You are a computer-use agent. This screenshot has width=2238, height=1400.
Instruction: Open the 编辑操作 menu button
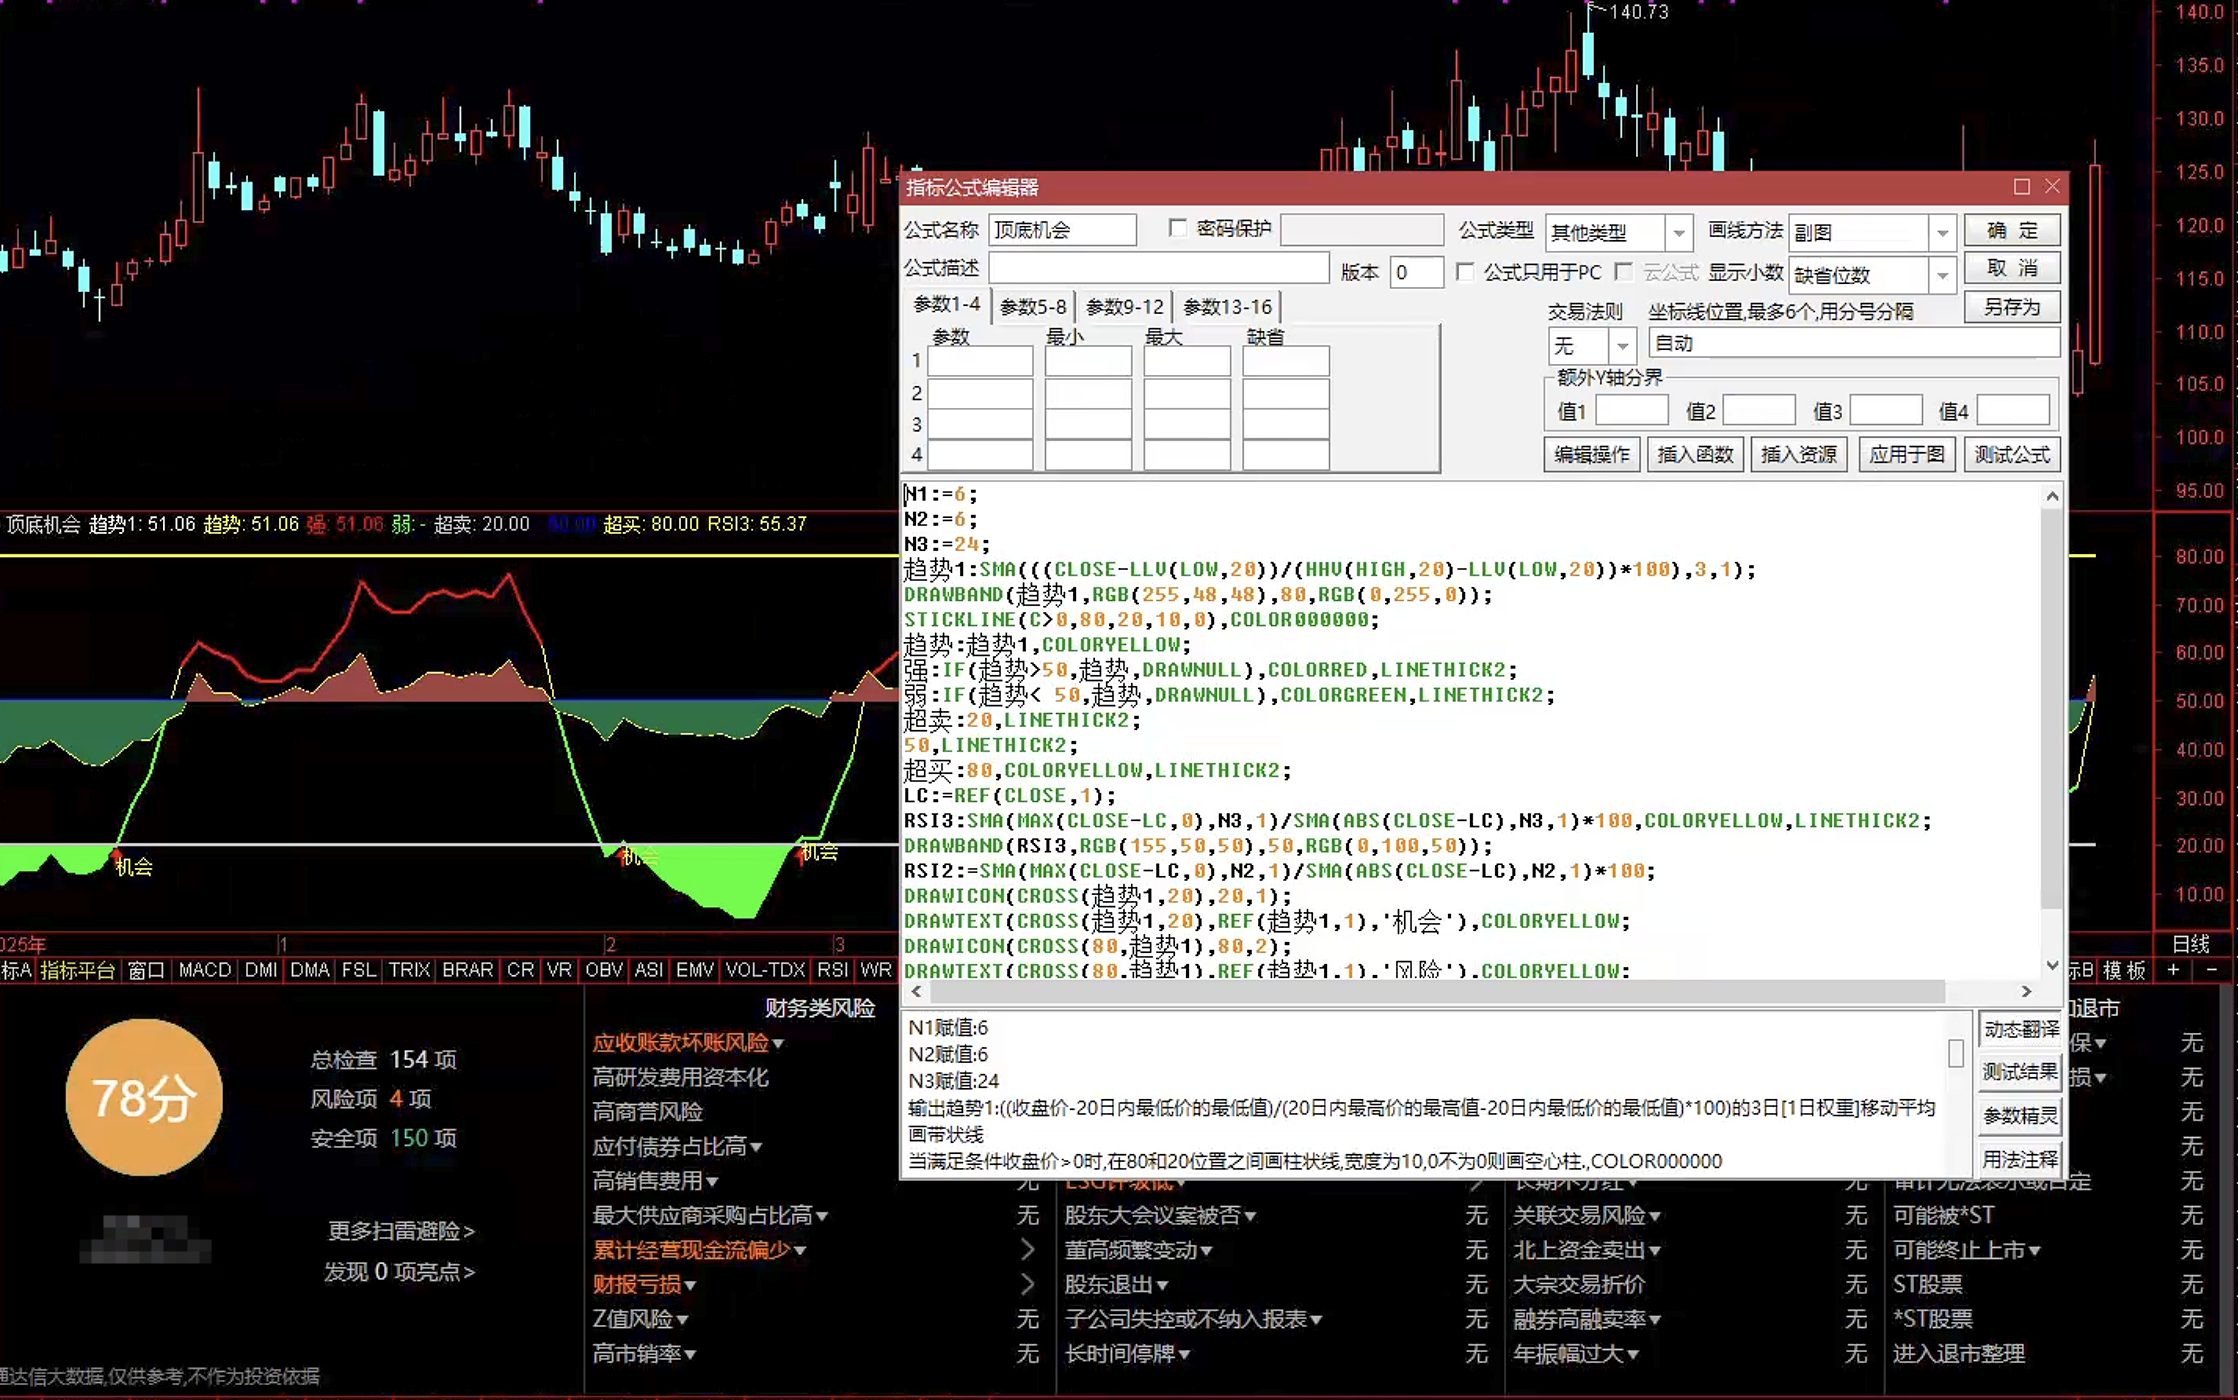(x=1592, y=455)
